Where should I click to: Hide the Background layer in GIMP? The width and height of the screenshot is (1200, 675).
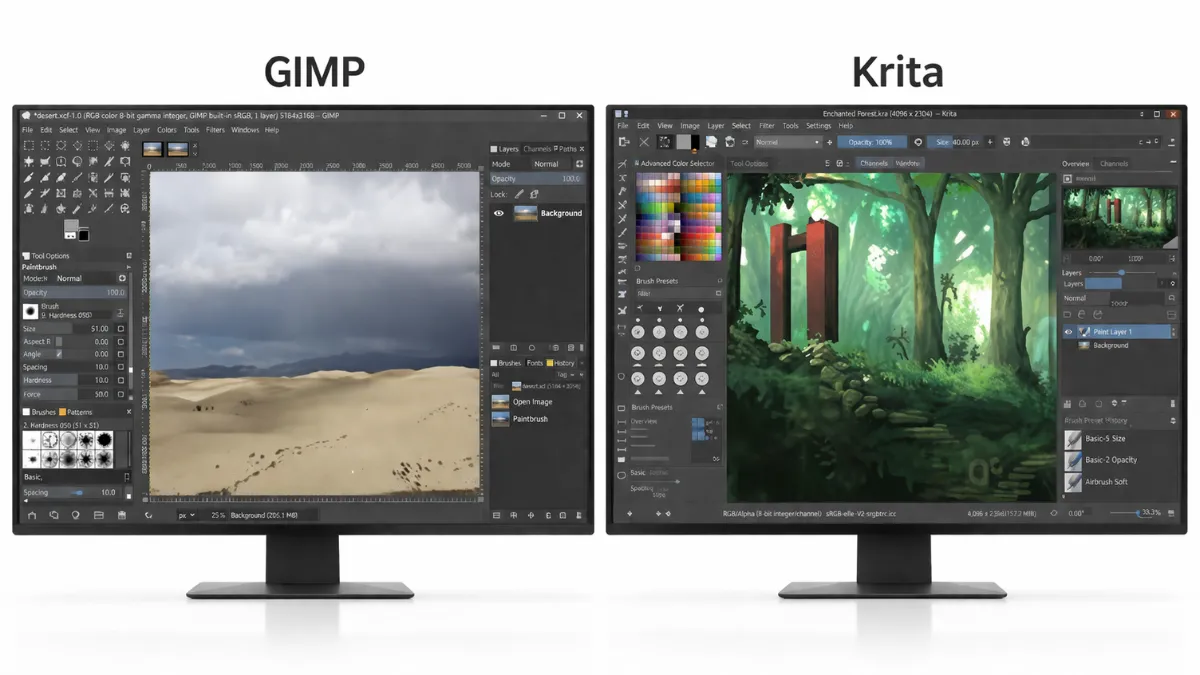[x=499, y=213]
